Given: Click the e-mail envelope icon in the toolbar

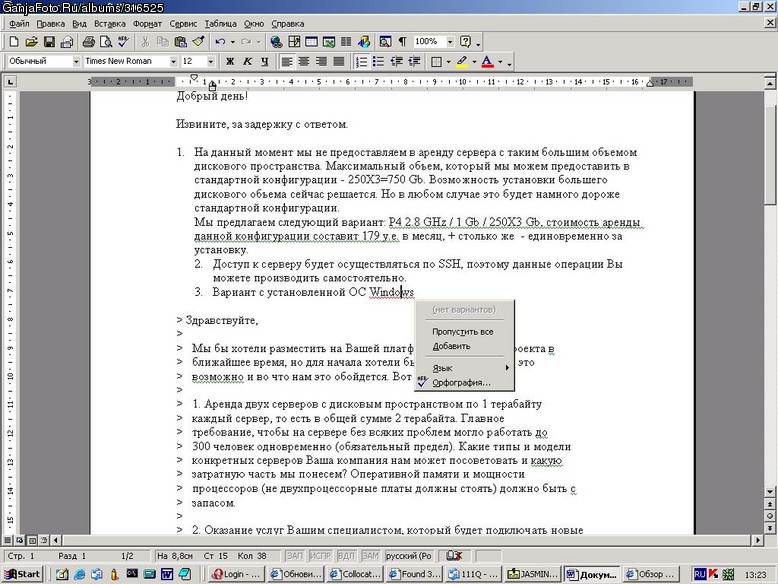Looking at the screenshot, I should (67, 42).
